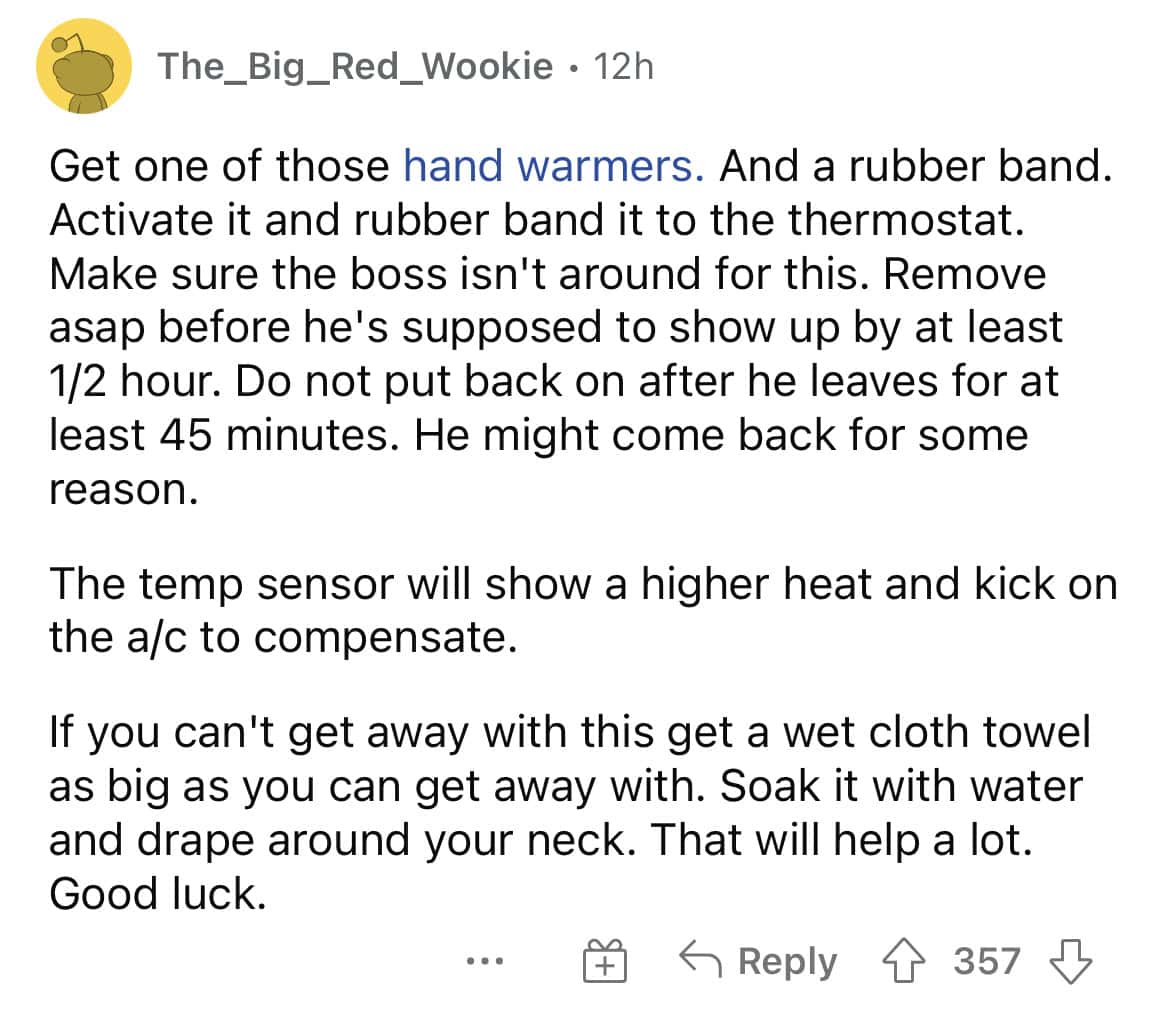Give an award using the gift icon
This screenshot has width=1170, height=1015.
pyautogui.click(x=604, y=961)
